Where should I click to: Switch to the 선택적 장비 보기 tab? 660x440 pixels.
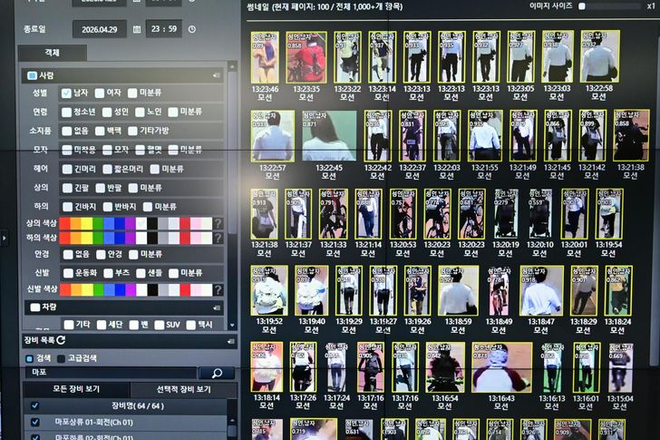pos(184,389)
